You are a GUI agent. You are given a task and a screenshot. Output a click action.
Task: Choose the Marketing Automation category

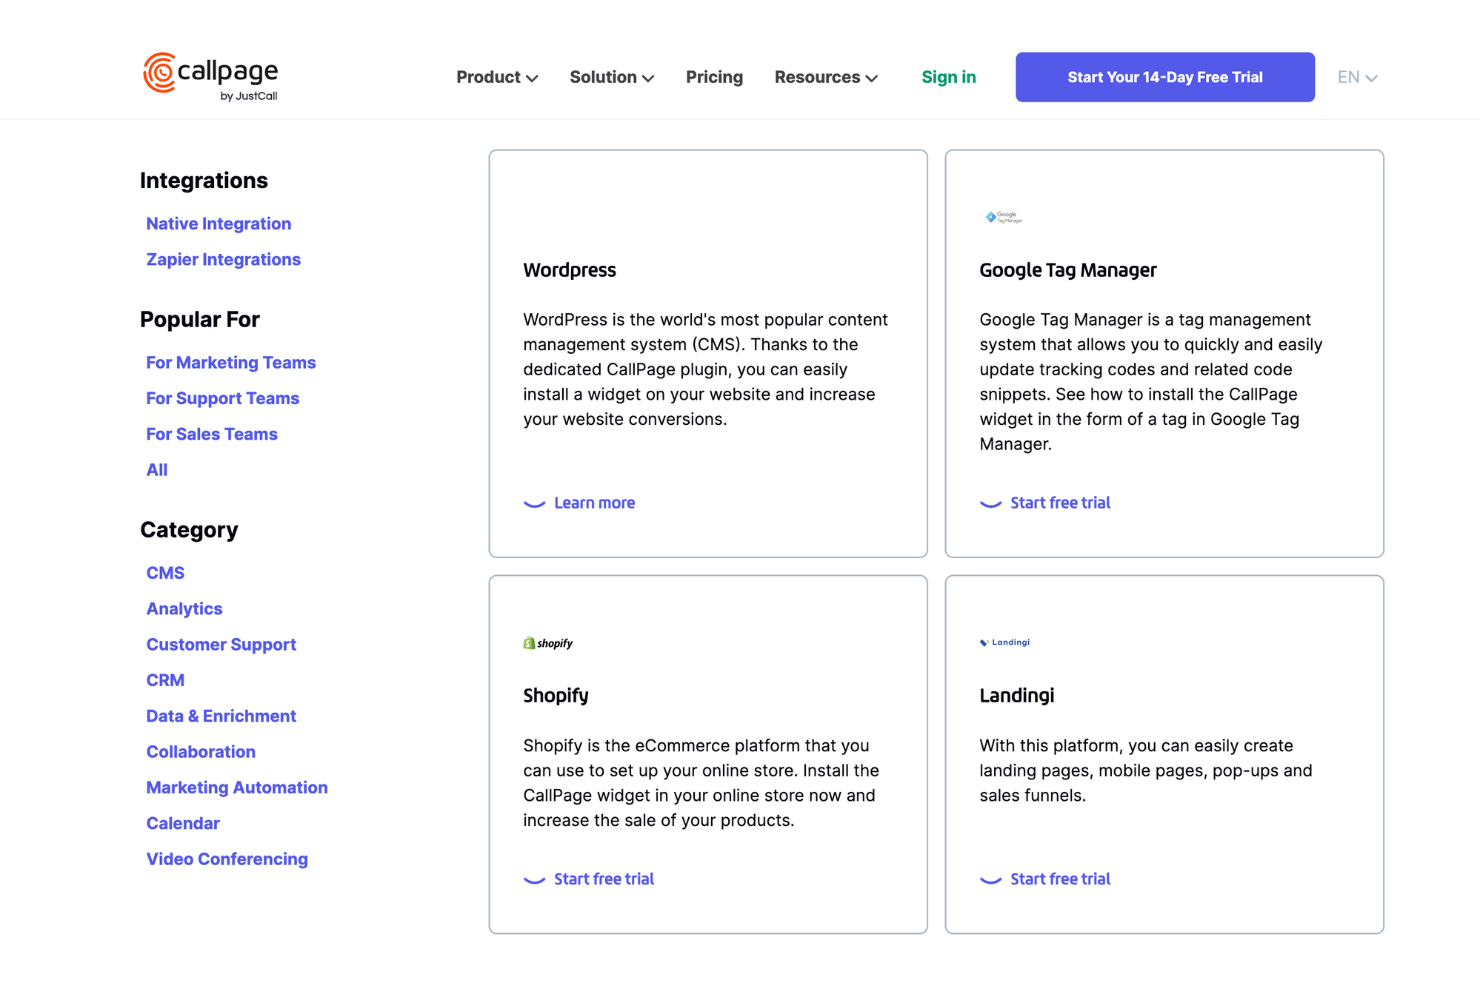click(237, 788)
